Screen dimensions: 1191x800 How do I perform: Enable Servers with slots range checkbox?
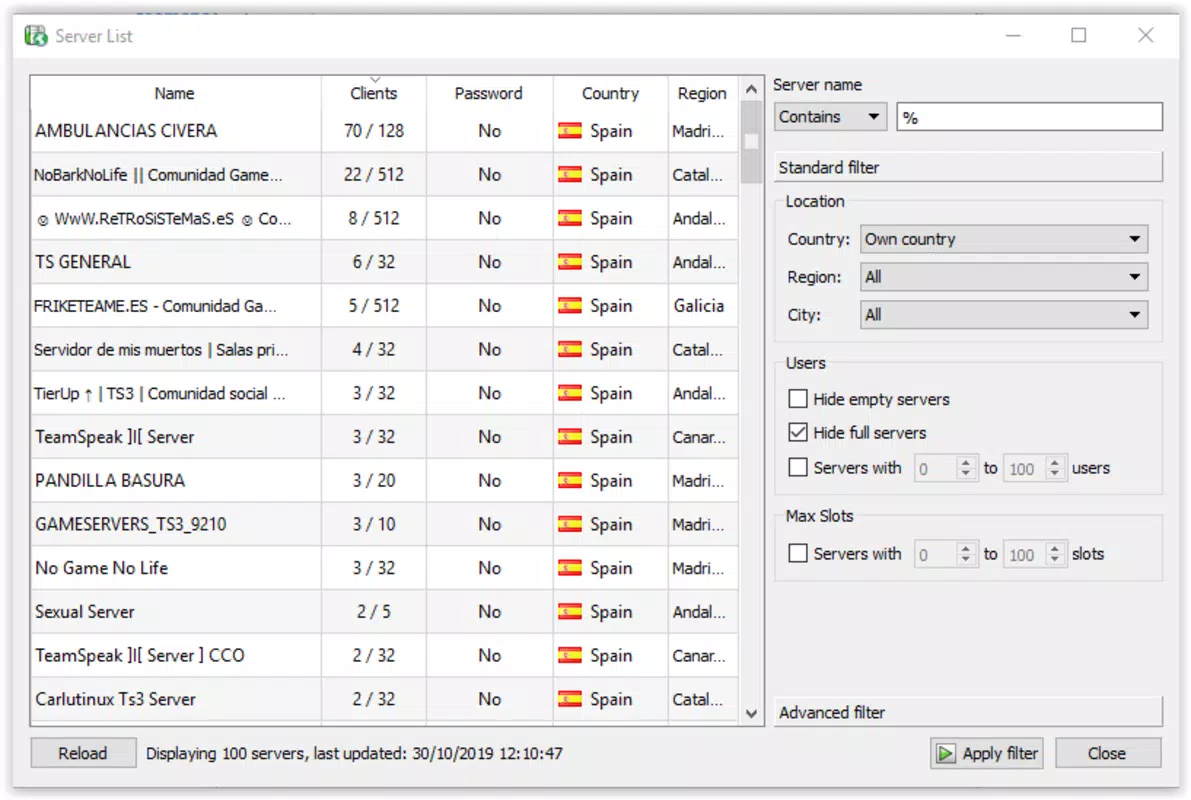(798, 553)
